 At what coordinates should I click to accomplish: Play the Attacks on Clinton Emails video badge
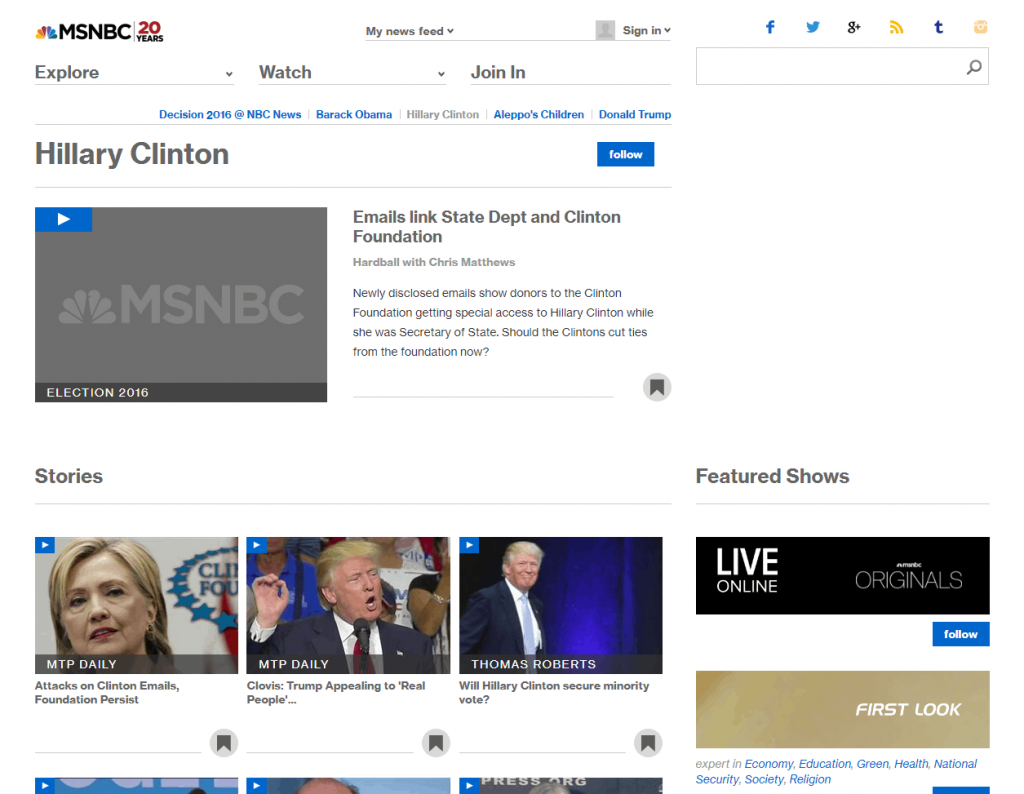pyautogui.click(x=45, y=545)
